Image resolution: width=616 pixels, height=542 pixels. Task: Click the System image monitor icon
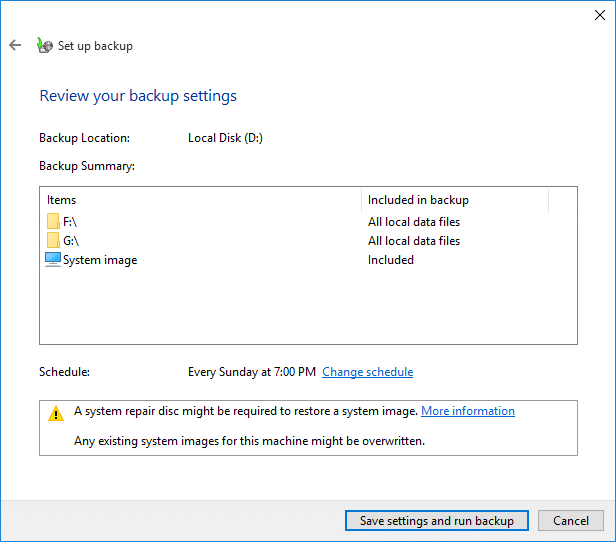pyautogui.click(x=53, y=260)
